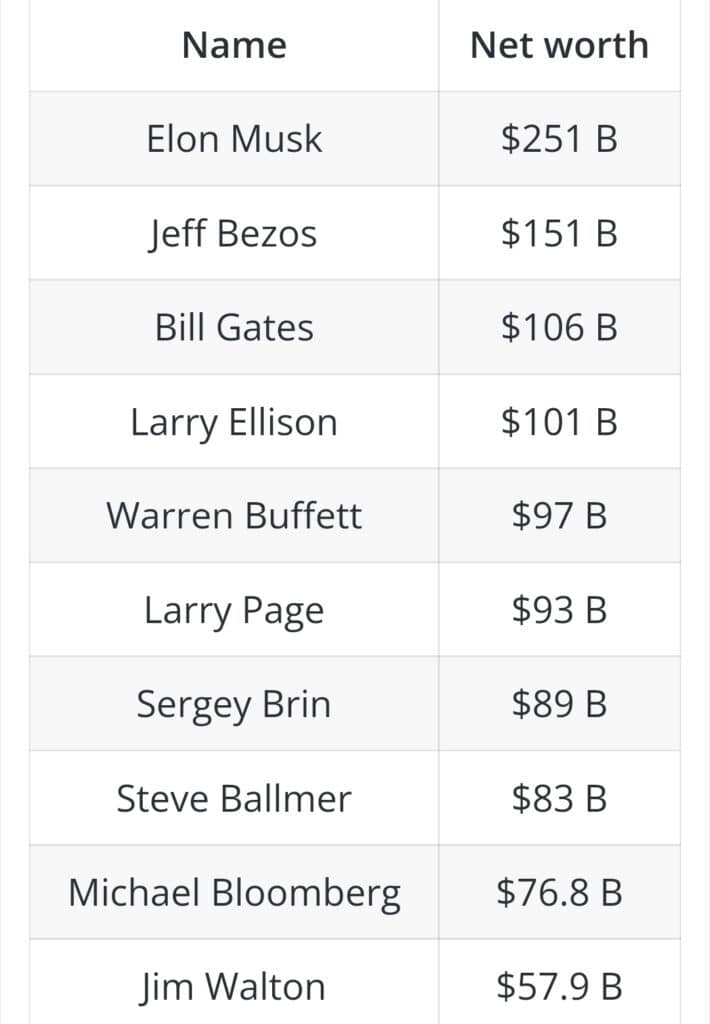Select Michael Bloomberg's name

(234, 893)
